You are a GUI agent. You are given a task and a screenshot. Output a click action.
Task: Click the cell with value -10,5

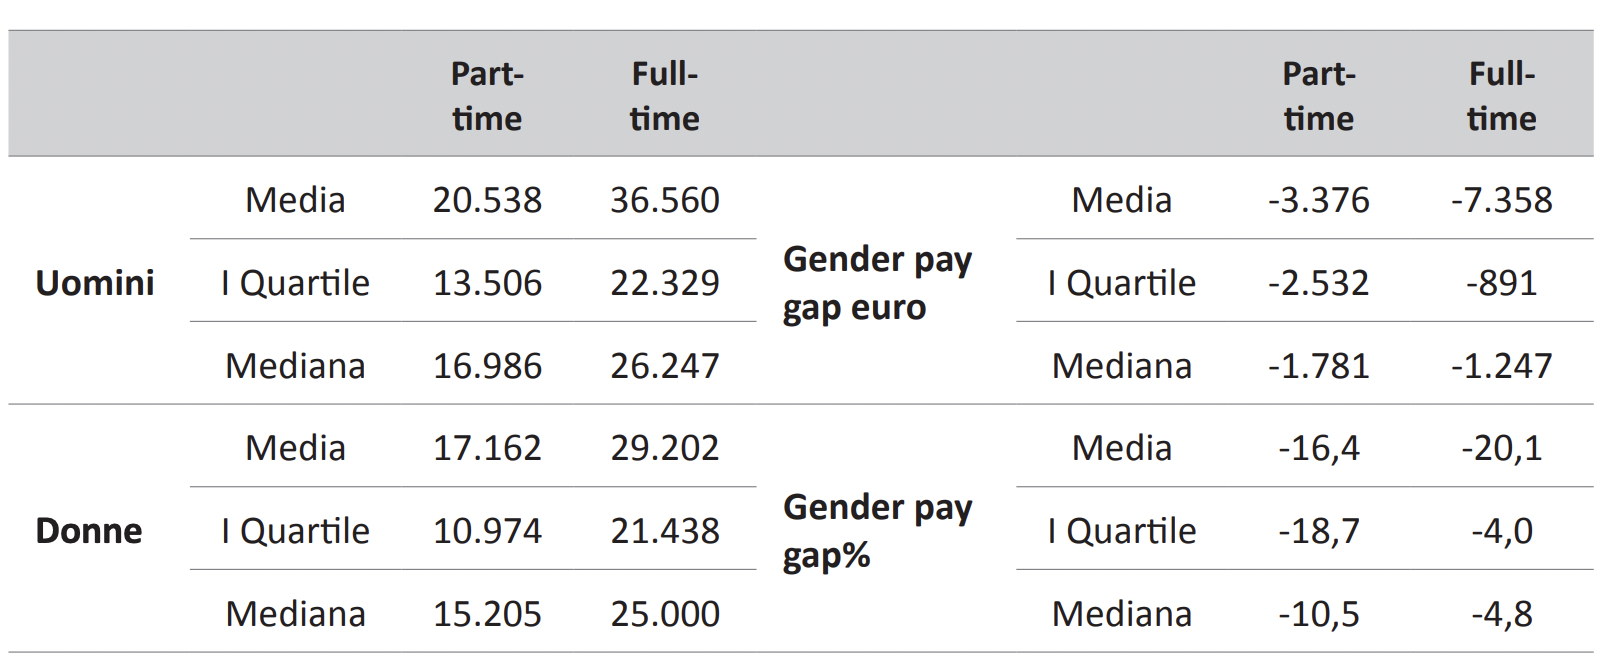pyautogui.click(x=1318, y=614)
